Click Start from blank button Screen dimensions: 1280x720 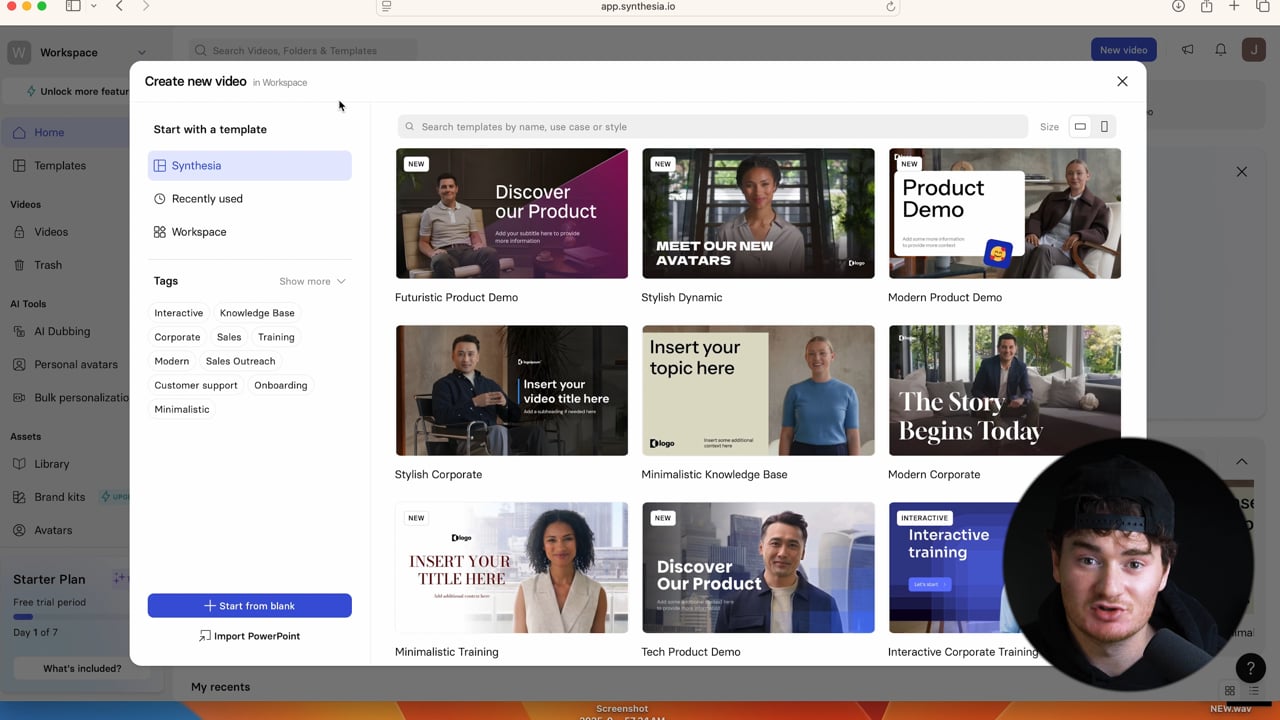coord(249,606)
